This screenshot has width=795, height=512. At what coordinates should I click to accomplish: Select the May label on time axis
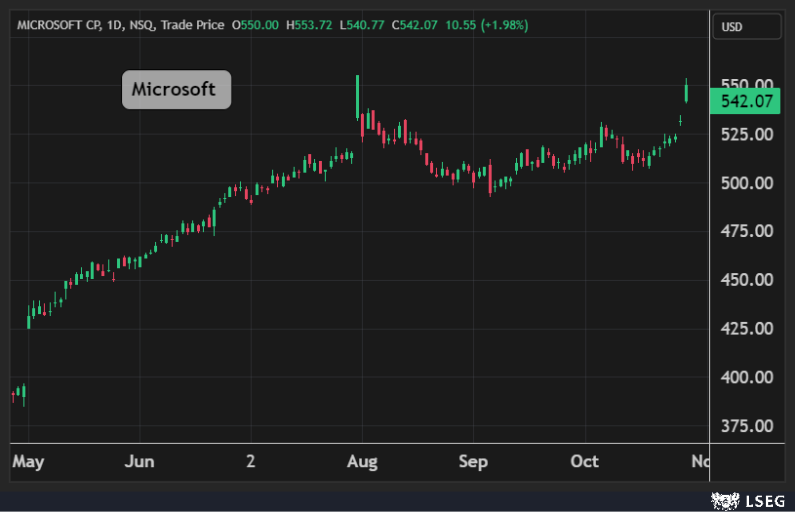28,461
